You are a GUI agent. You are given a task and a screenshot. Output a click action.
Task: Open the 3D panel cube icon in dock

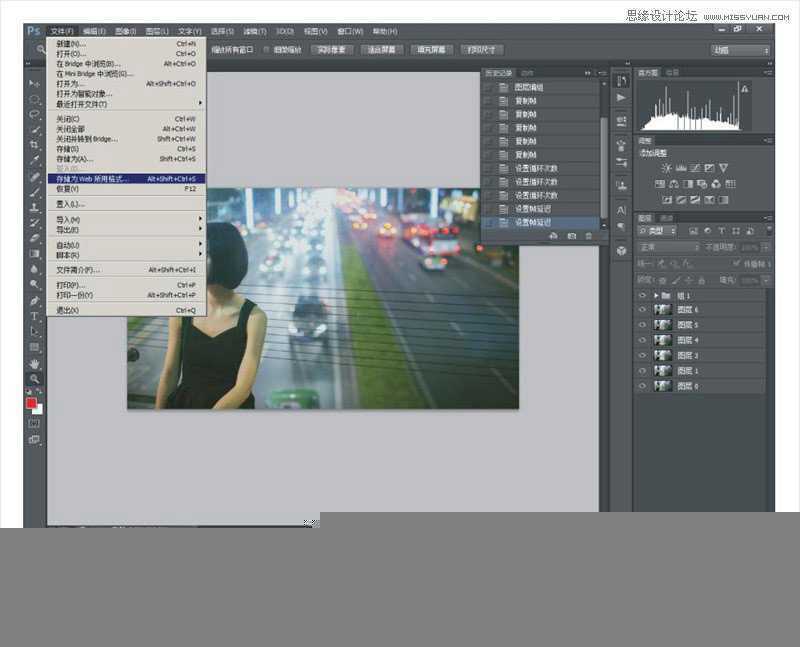(x=621, y=251)
